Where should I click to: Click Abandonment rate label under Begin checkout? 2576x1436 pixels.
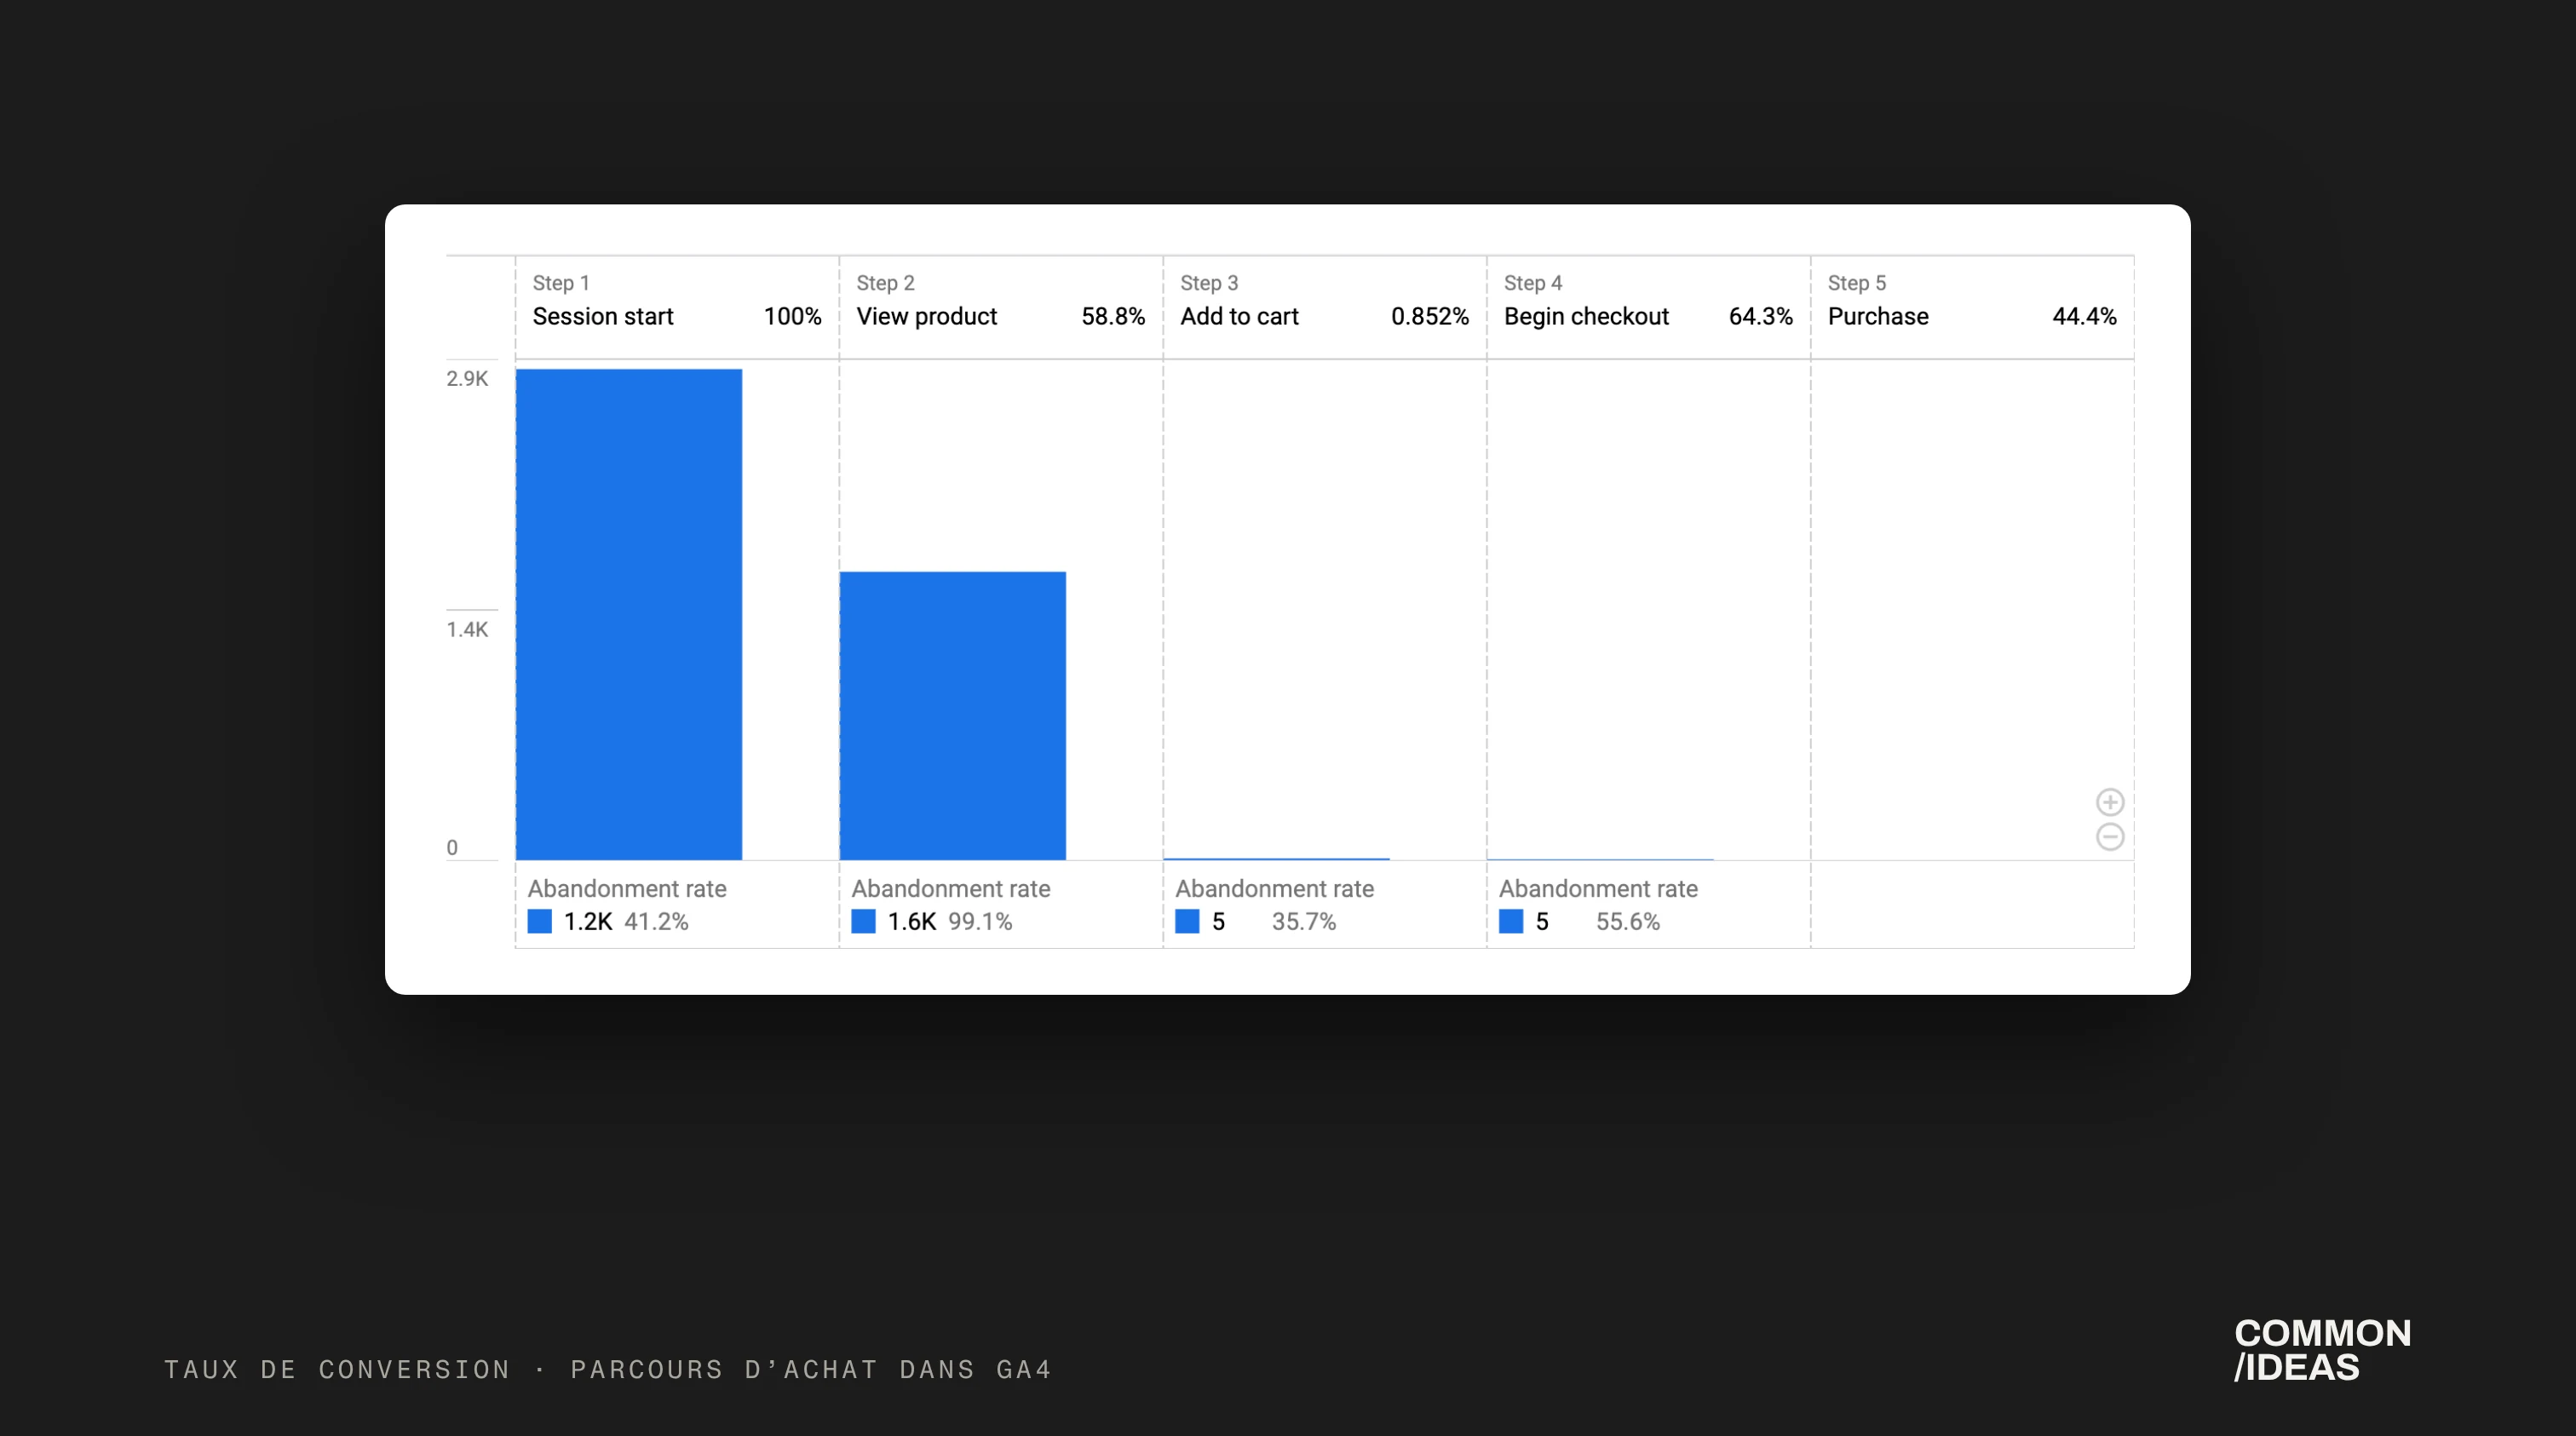click(1598, 889)
